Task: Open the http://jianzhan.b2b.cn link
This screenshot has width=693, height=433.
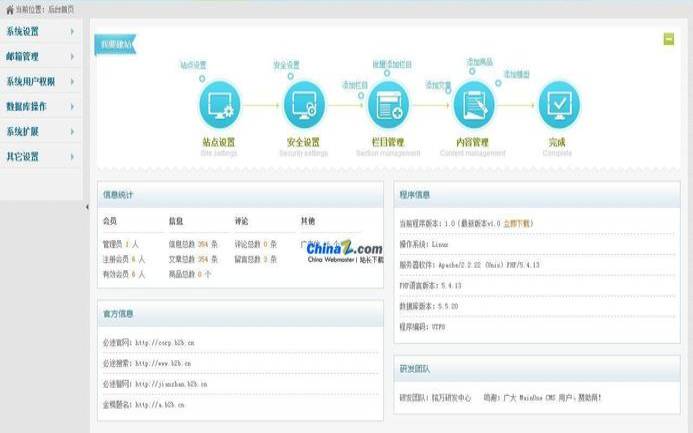Action: (x=170, y=384)
